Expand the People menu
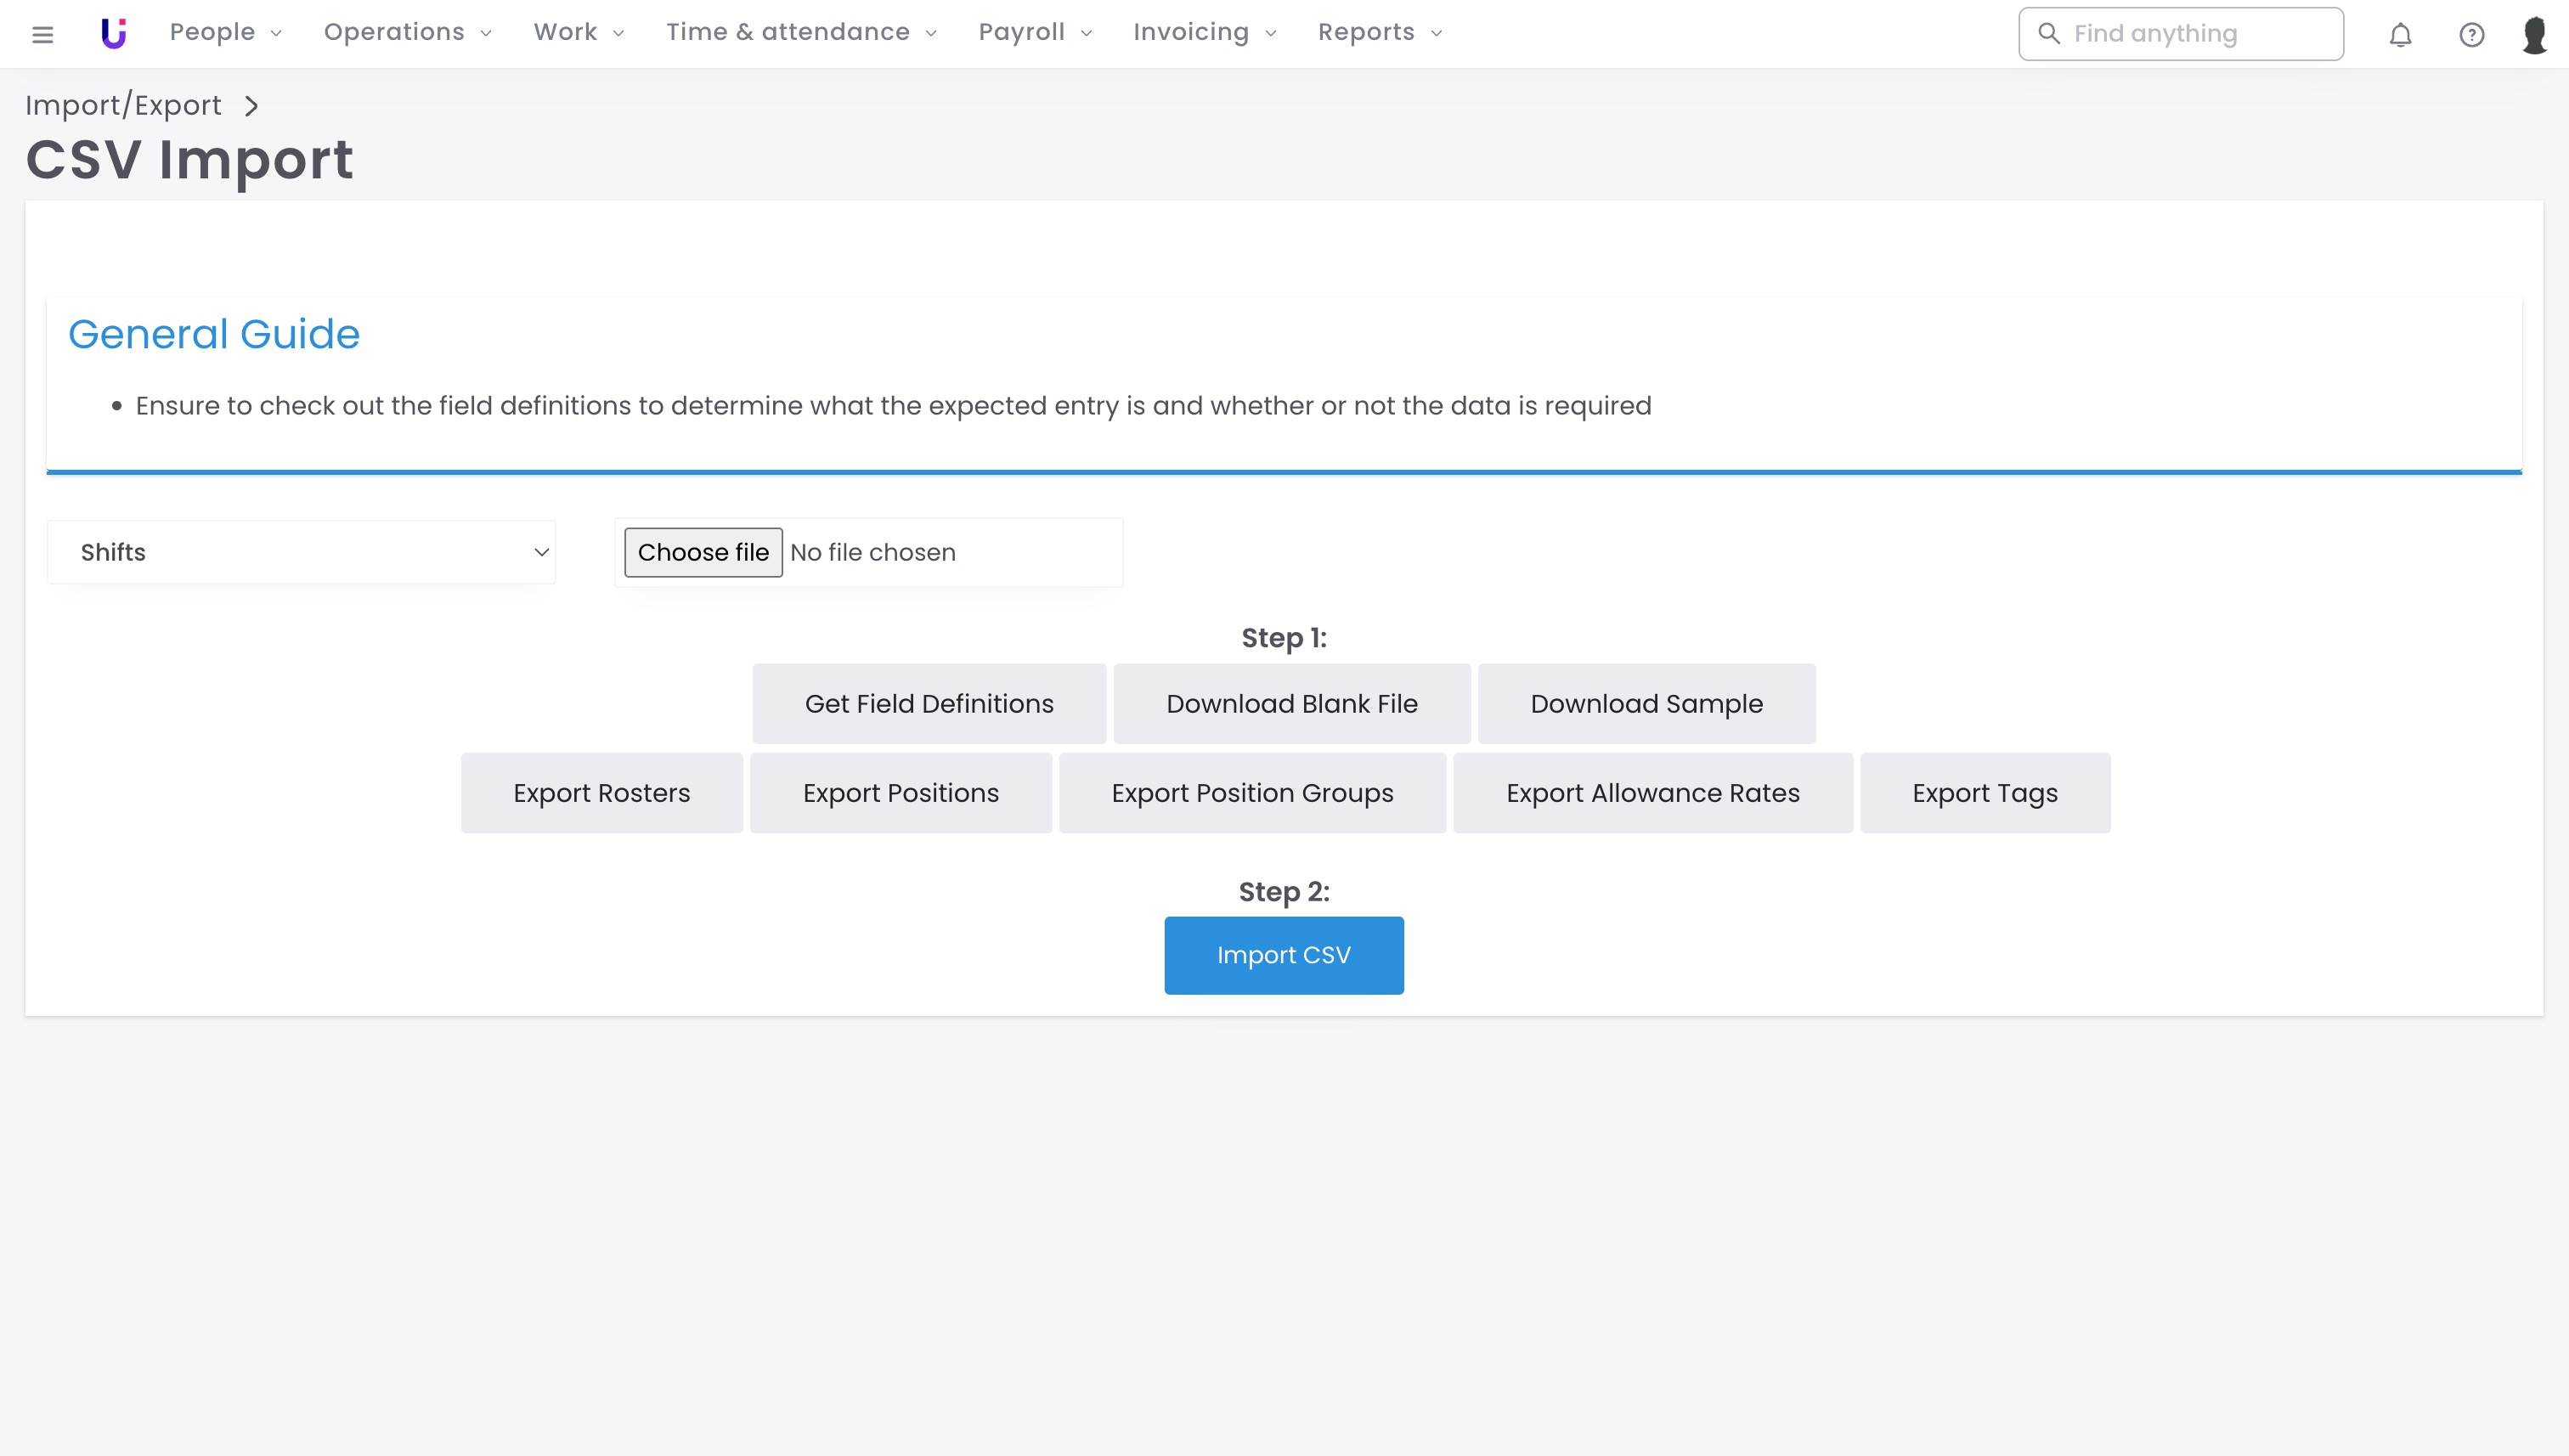The width and height of the screenshot is (2569, 1456). [x=225, y=33]
